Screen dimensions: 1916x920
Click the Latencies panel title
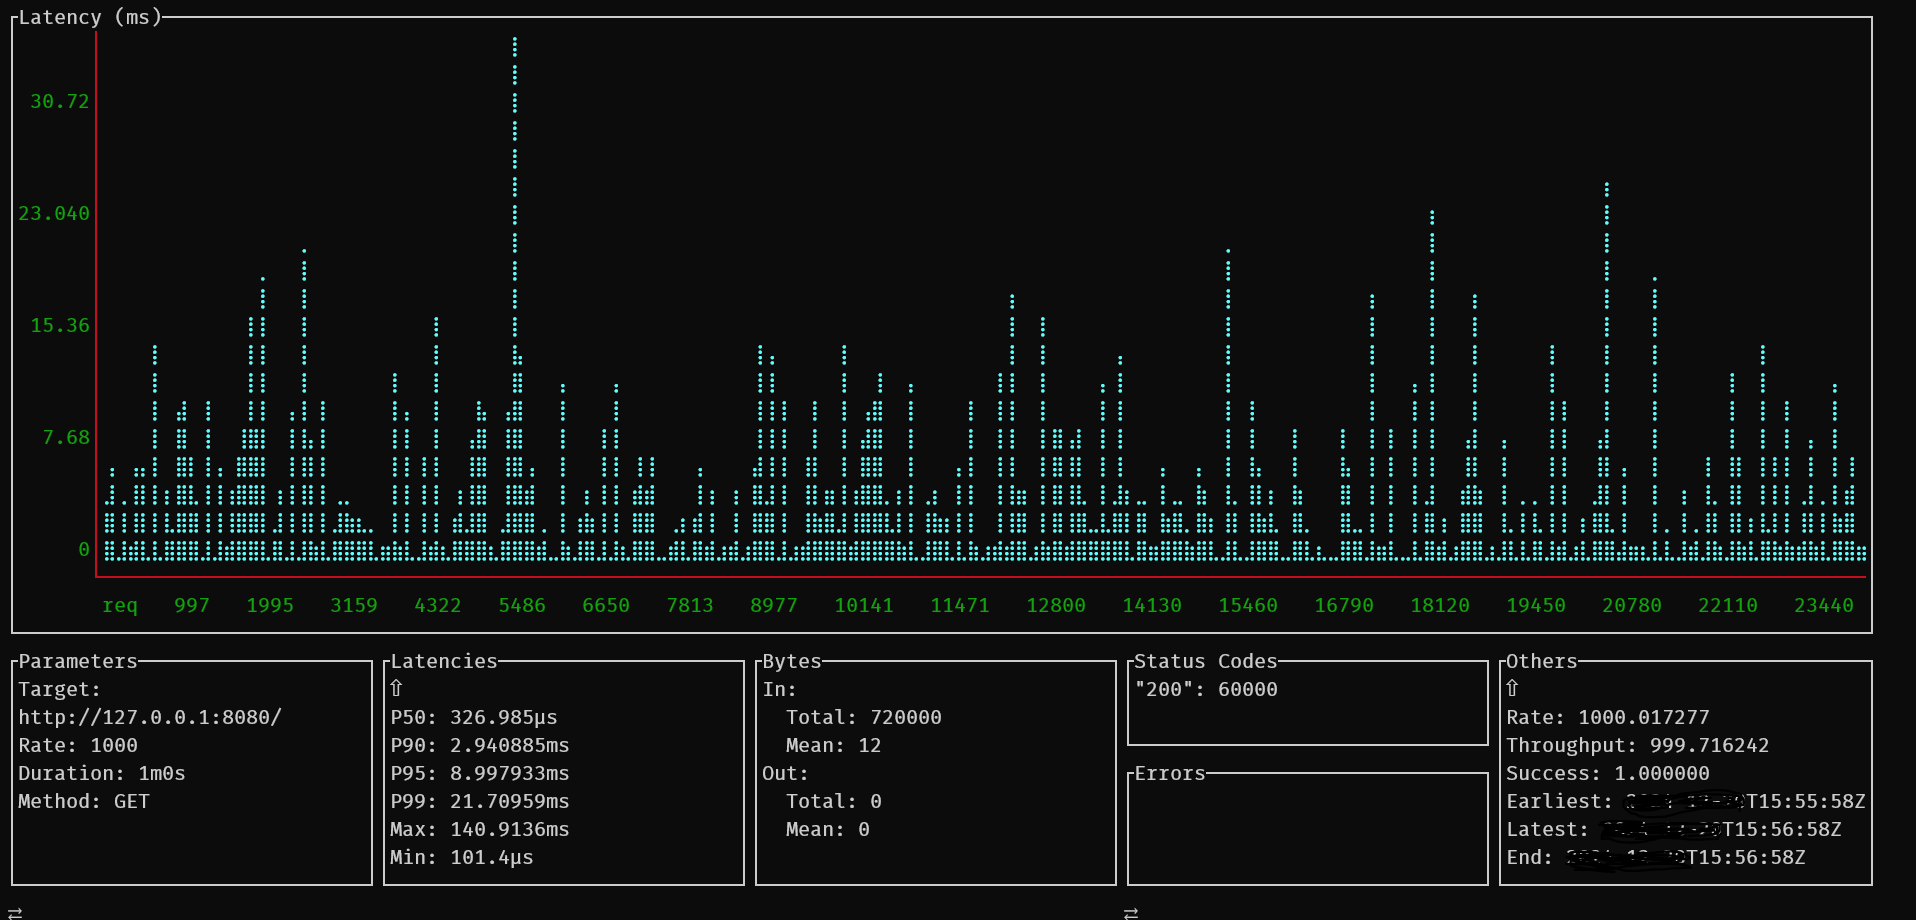pos(444,661)
